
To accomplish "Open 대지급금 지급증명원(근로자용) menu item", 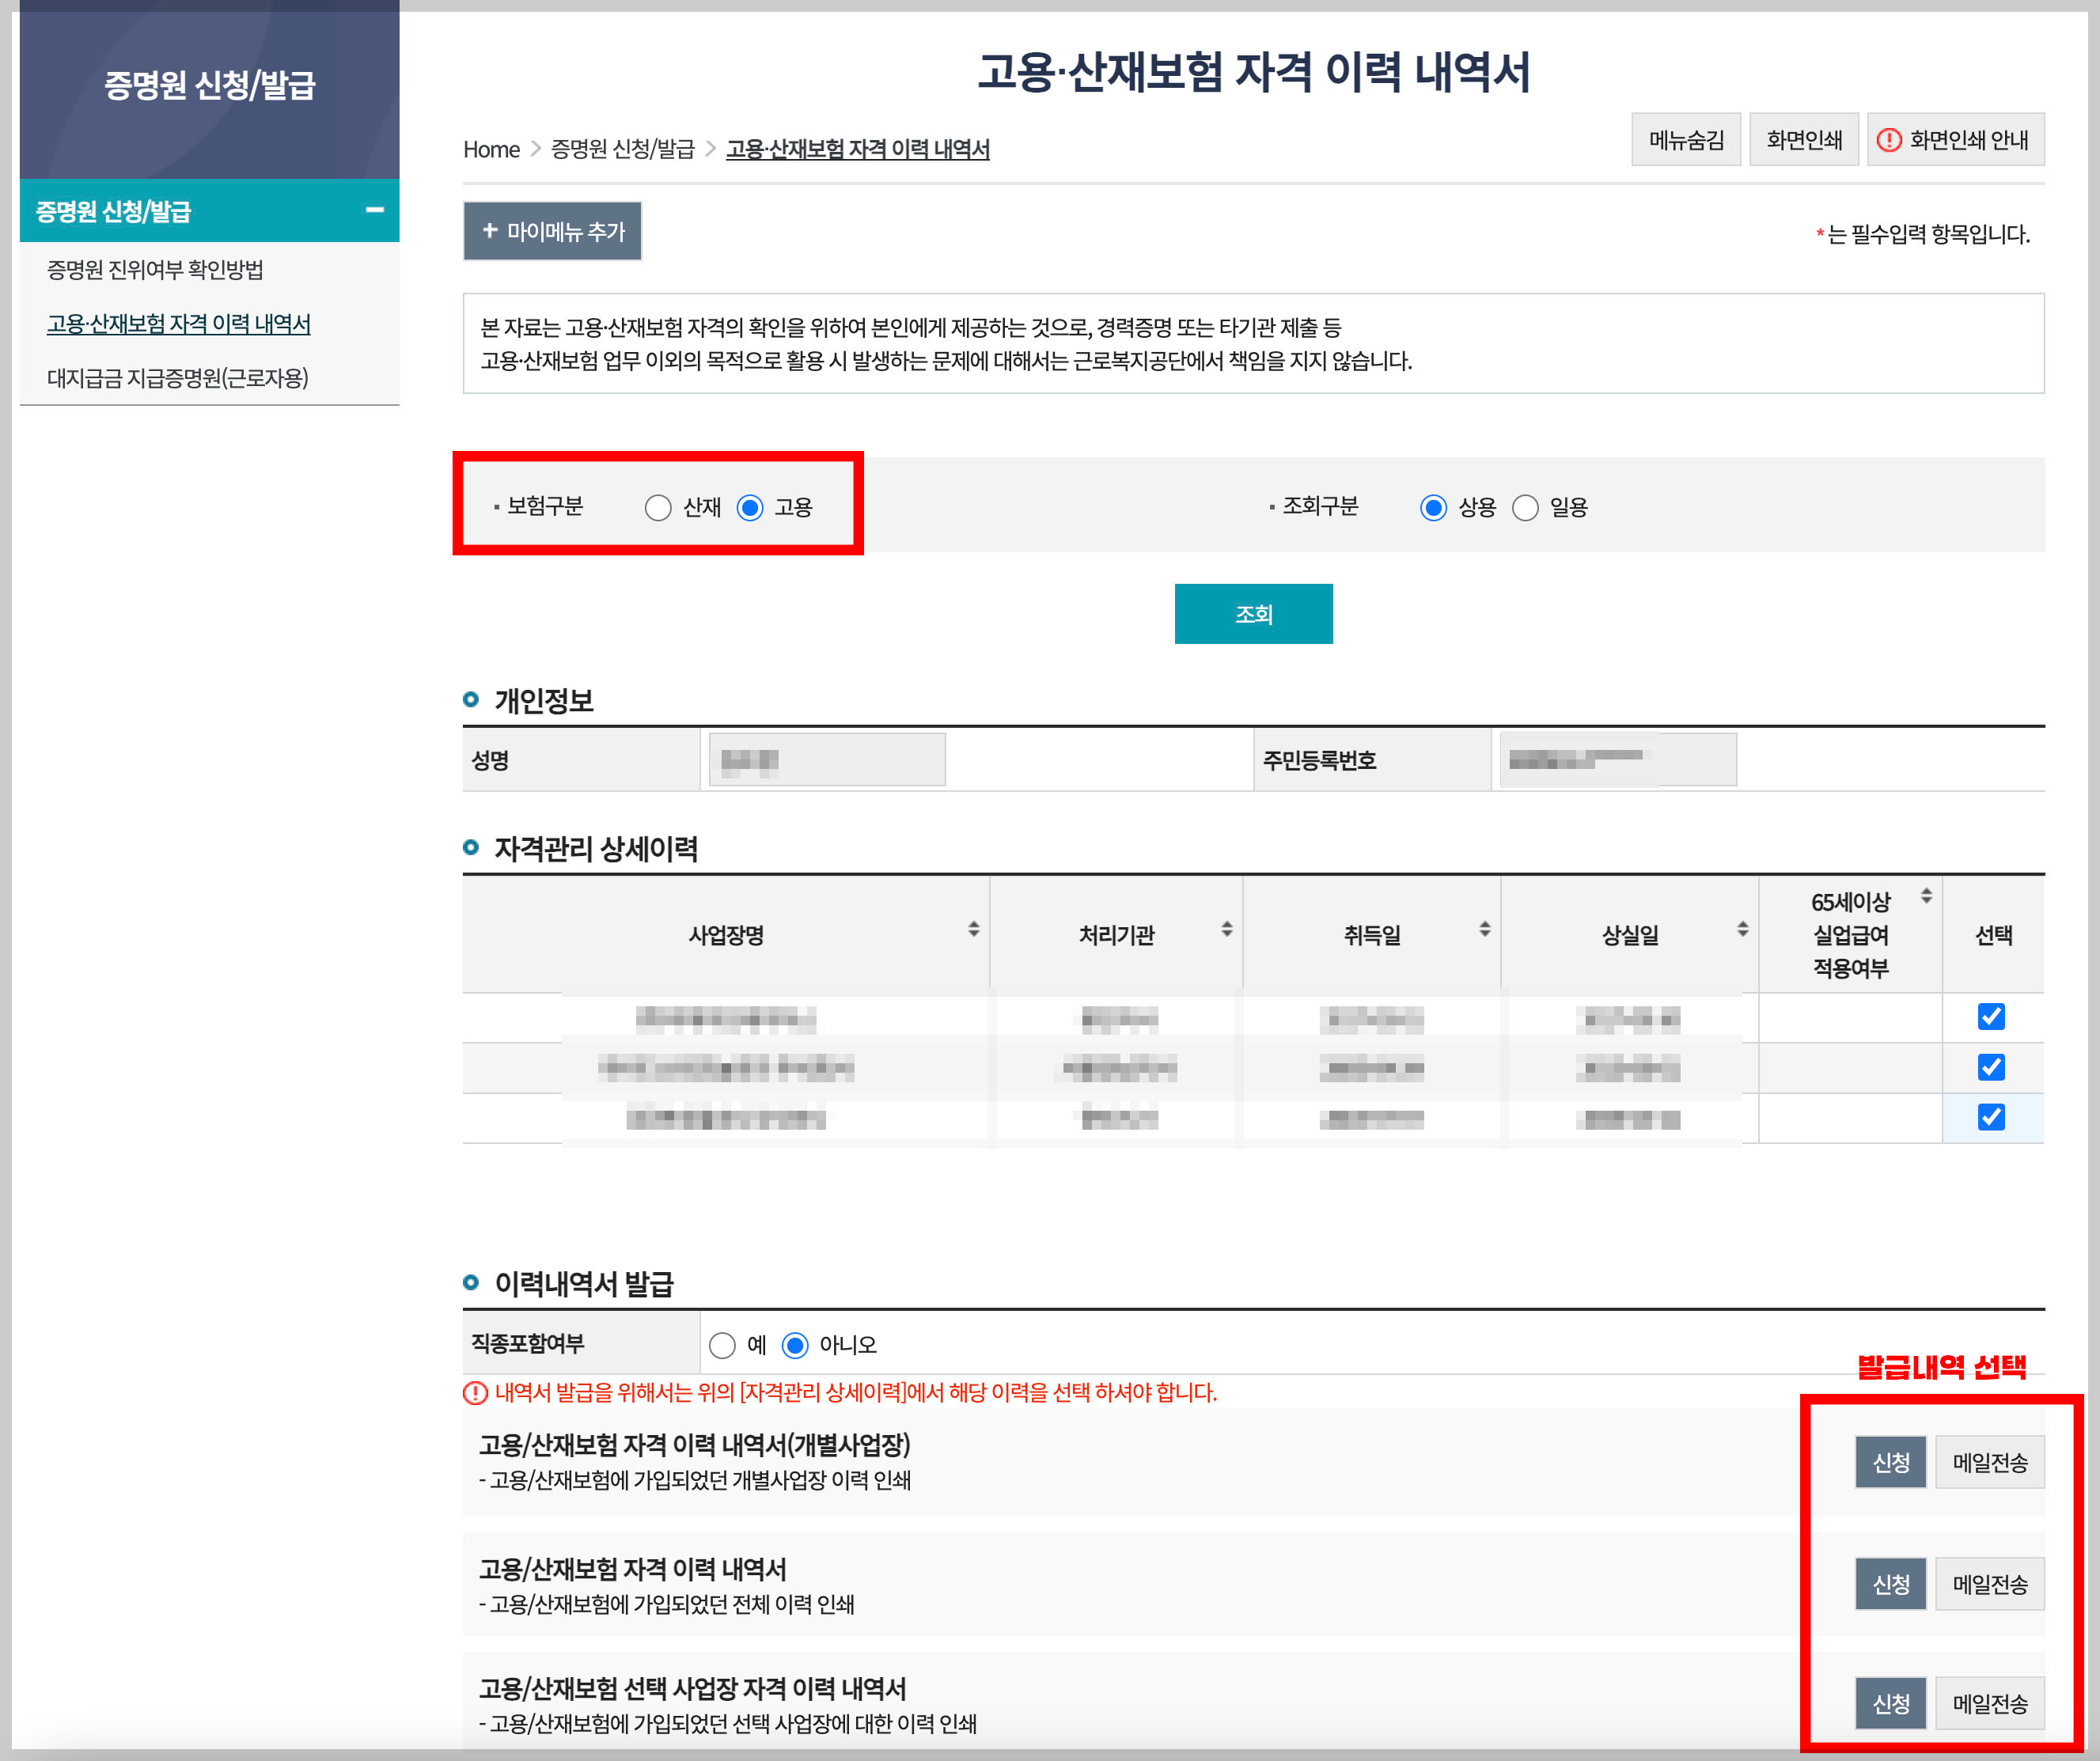I will click(178, 379).
